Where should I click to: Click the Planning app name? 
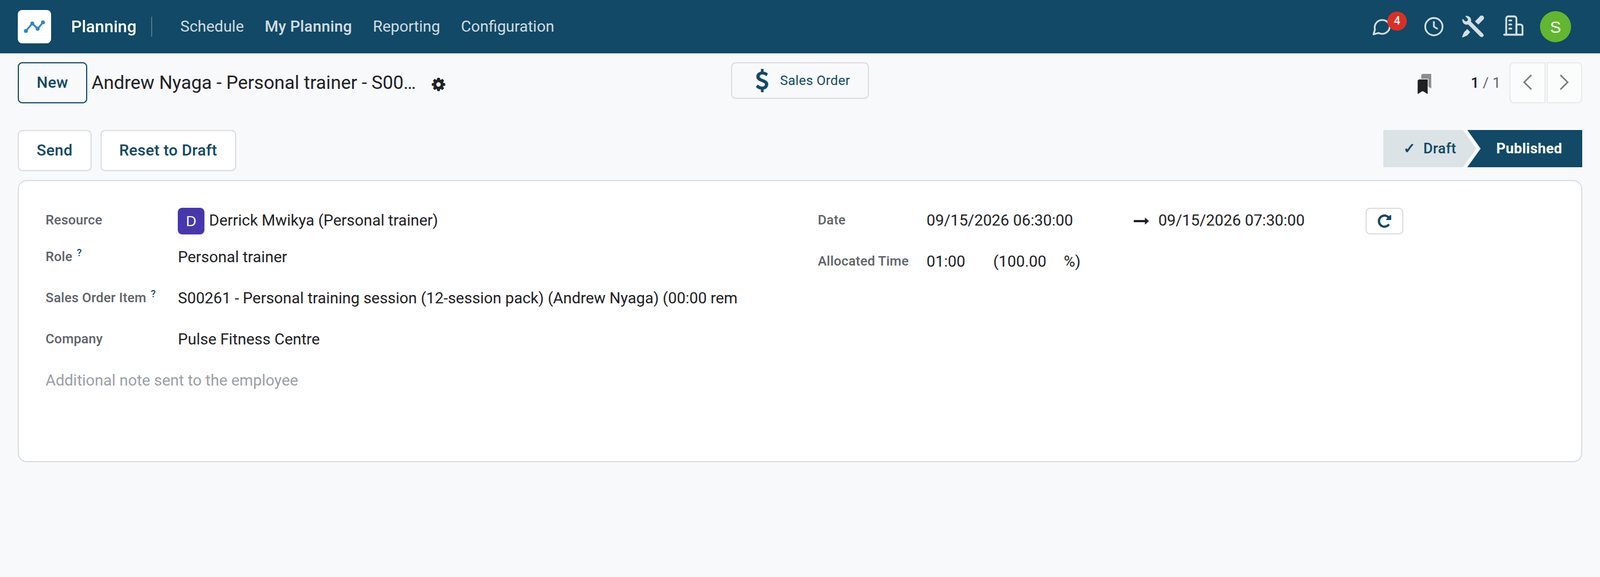point(104,27)
